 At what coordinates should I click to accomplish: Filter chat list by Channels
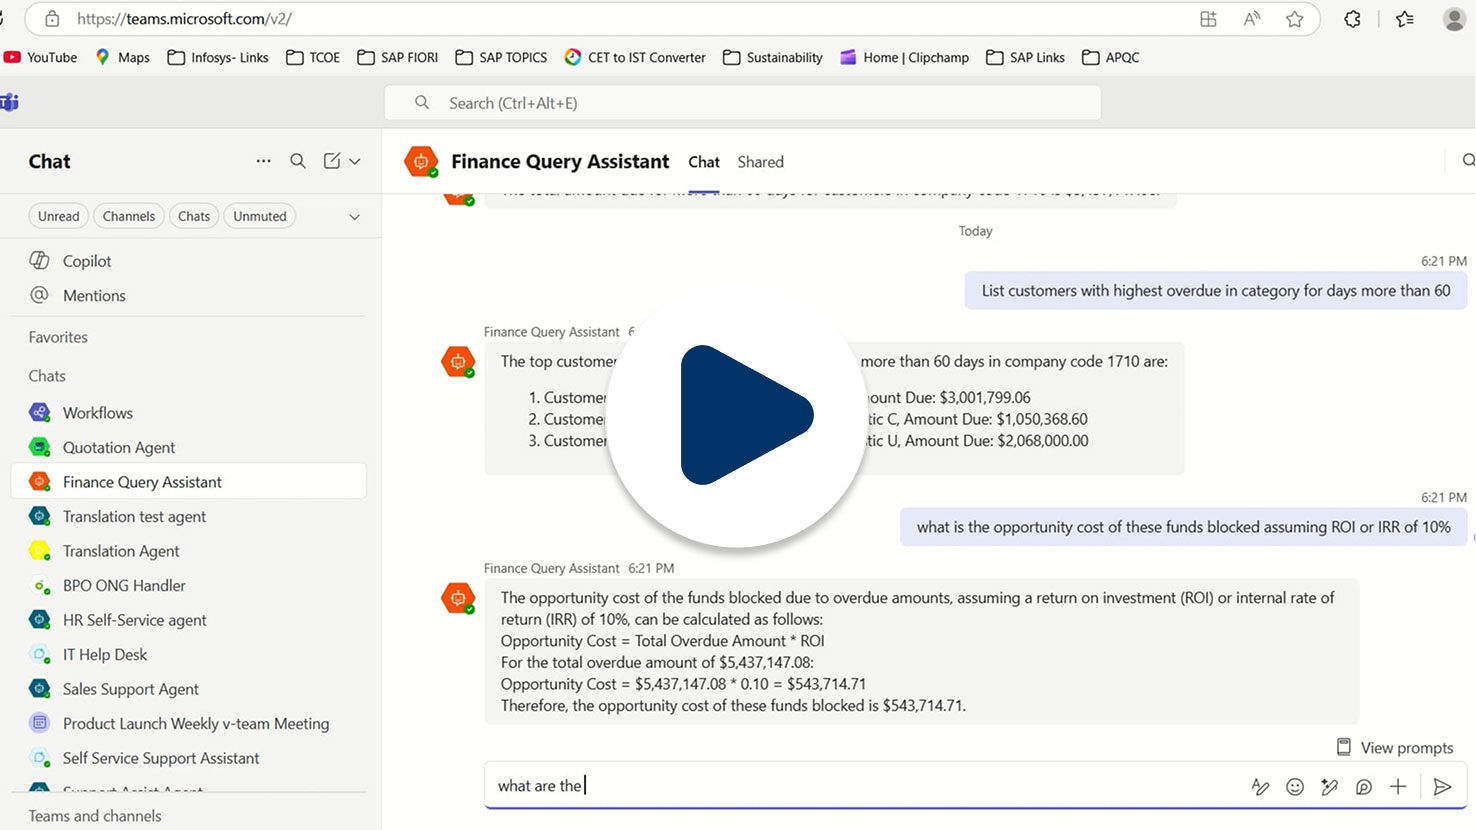tap(129, 216)
